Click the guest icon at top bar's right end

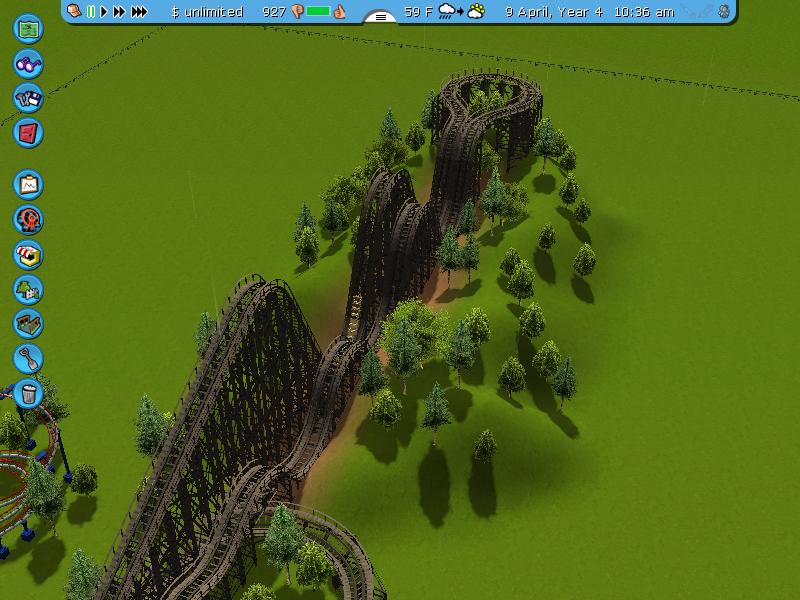point(723,12)
